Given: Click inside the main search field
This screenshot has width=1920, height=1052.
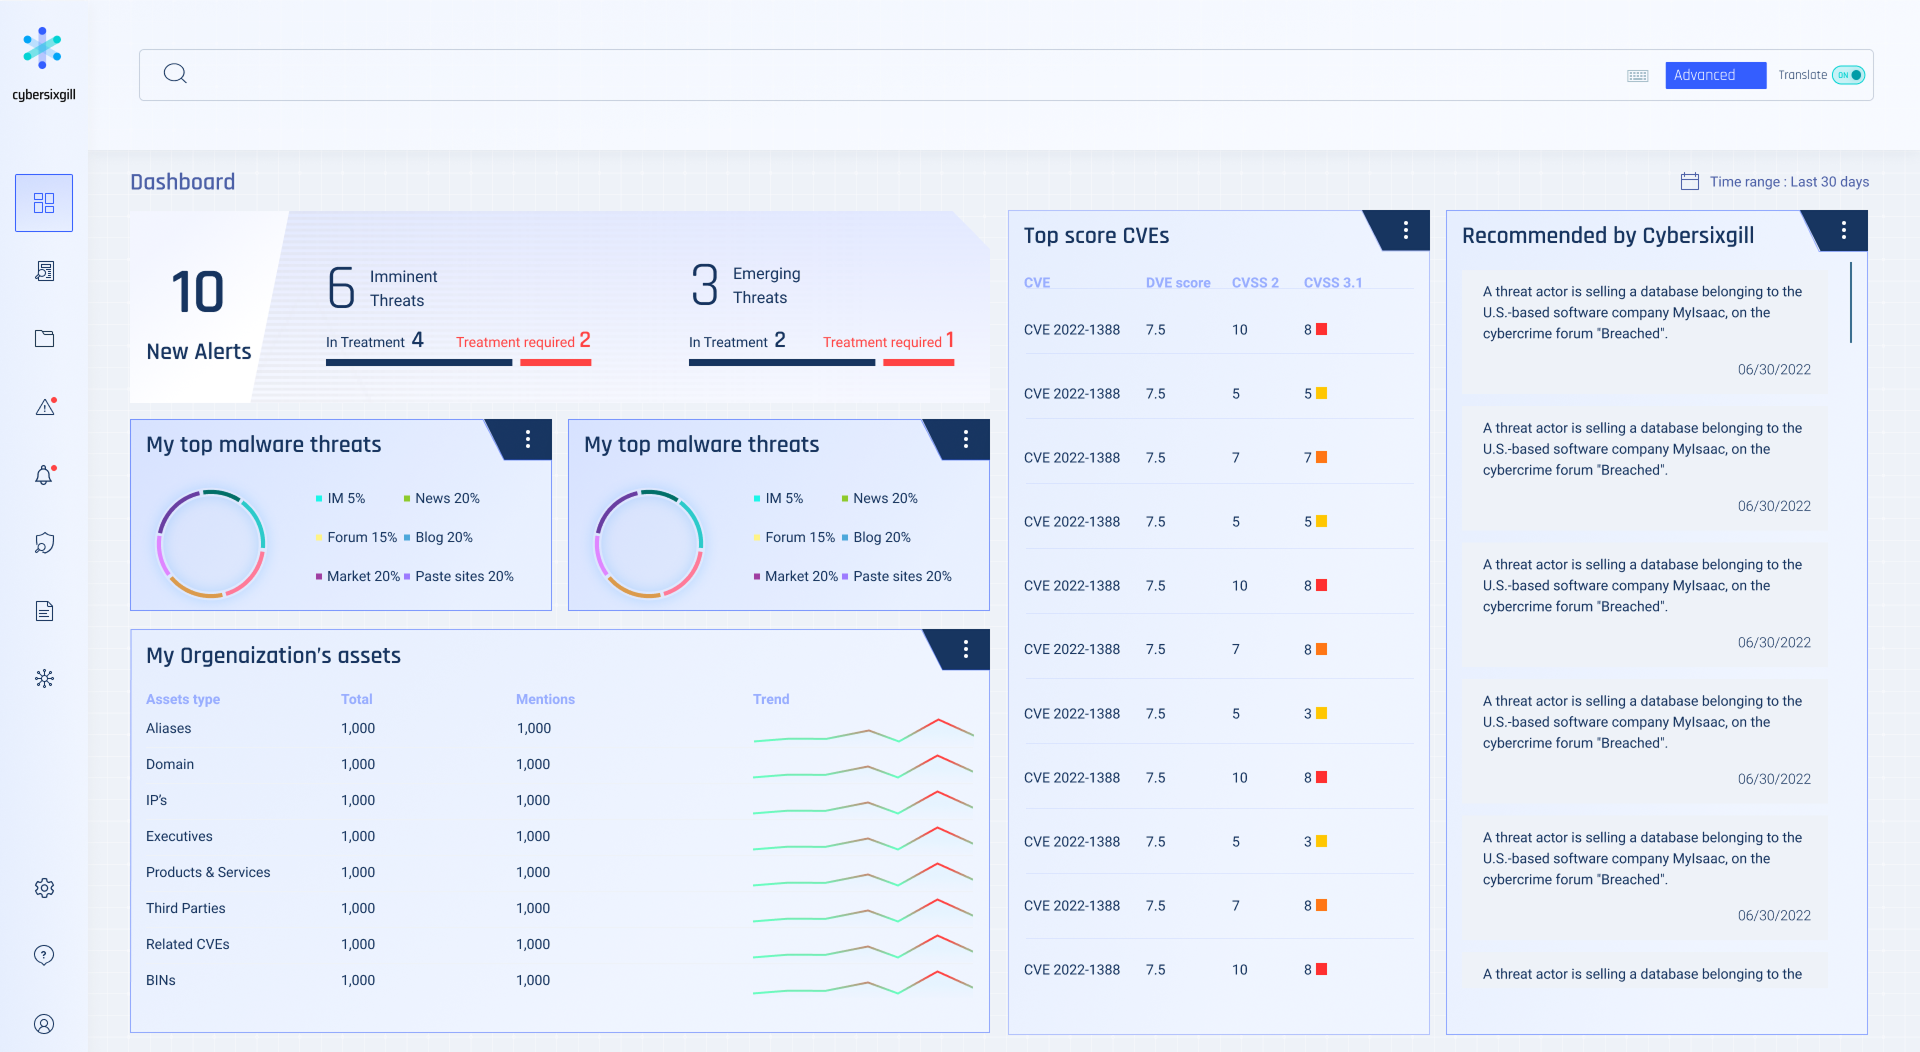Looking at the screenshot, I should tap(900, 75).
